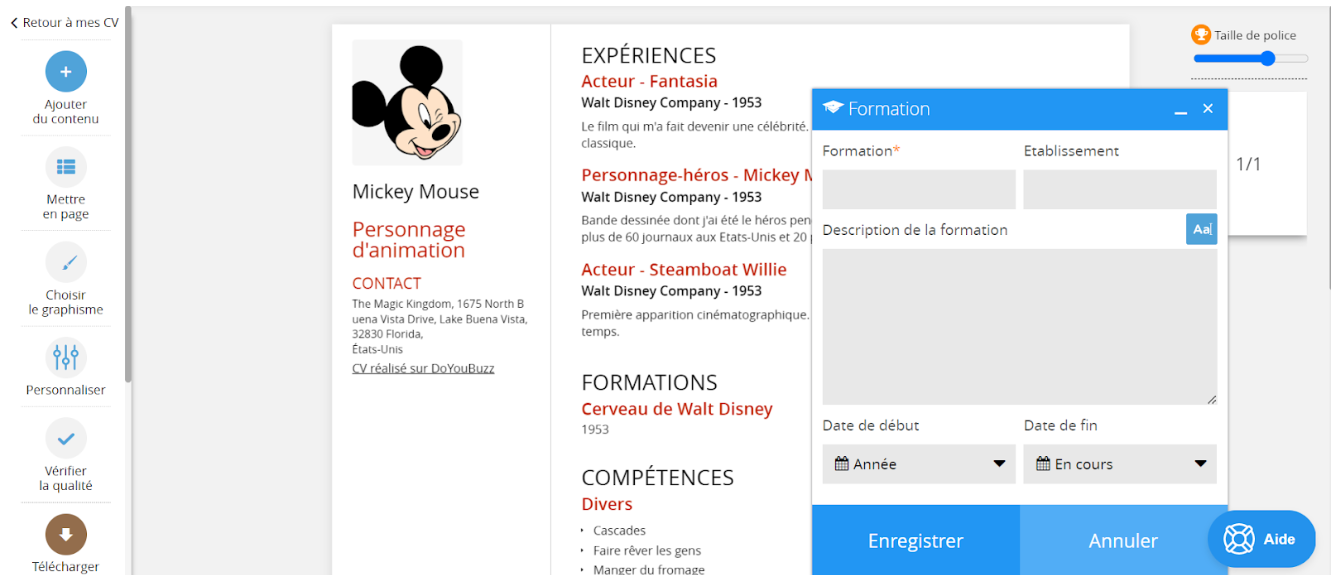Viewport: 1332px width, 578px height.
Task: Select the Choisir le graphisme brush icon
Action: coord(66,263)
